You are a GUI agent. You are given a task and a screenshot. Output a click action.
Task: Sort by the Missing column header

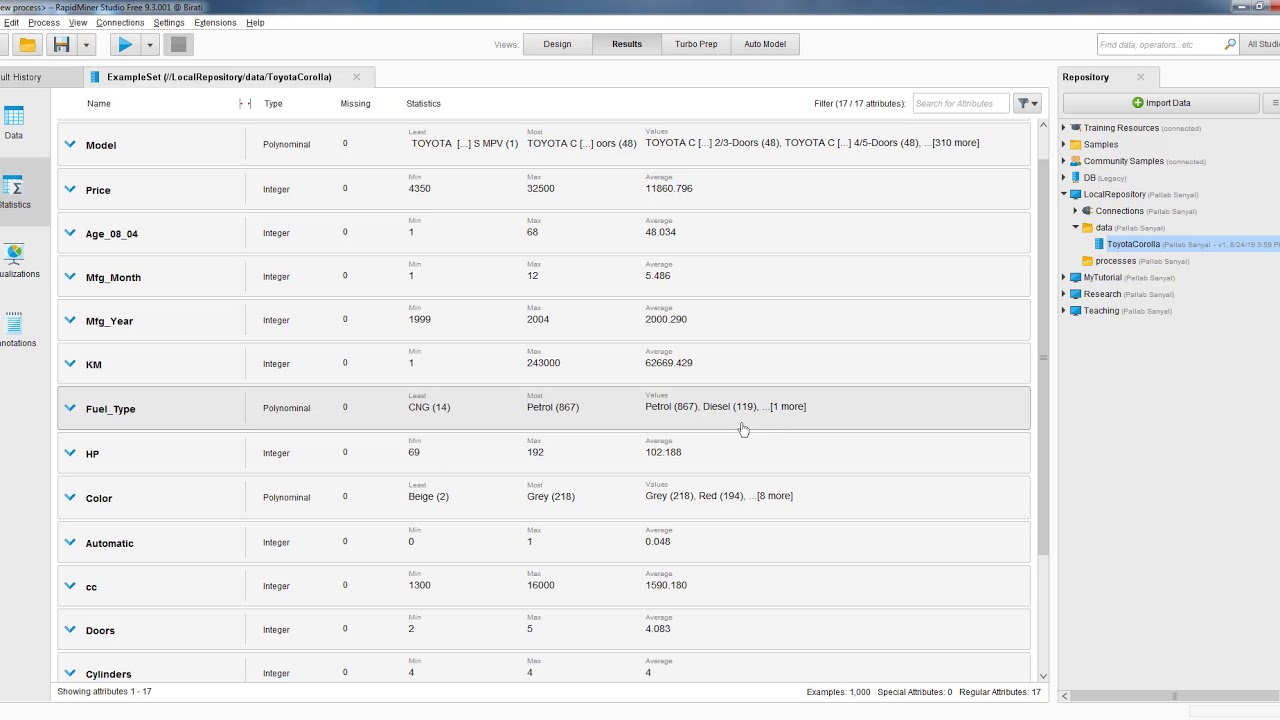coord(355,103)
